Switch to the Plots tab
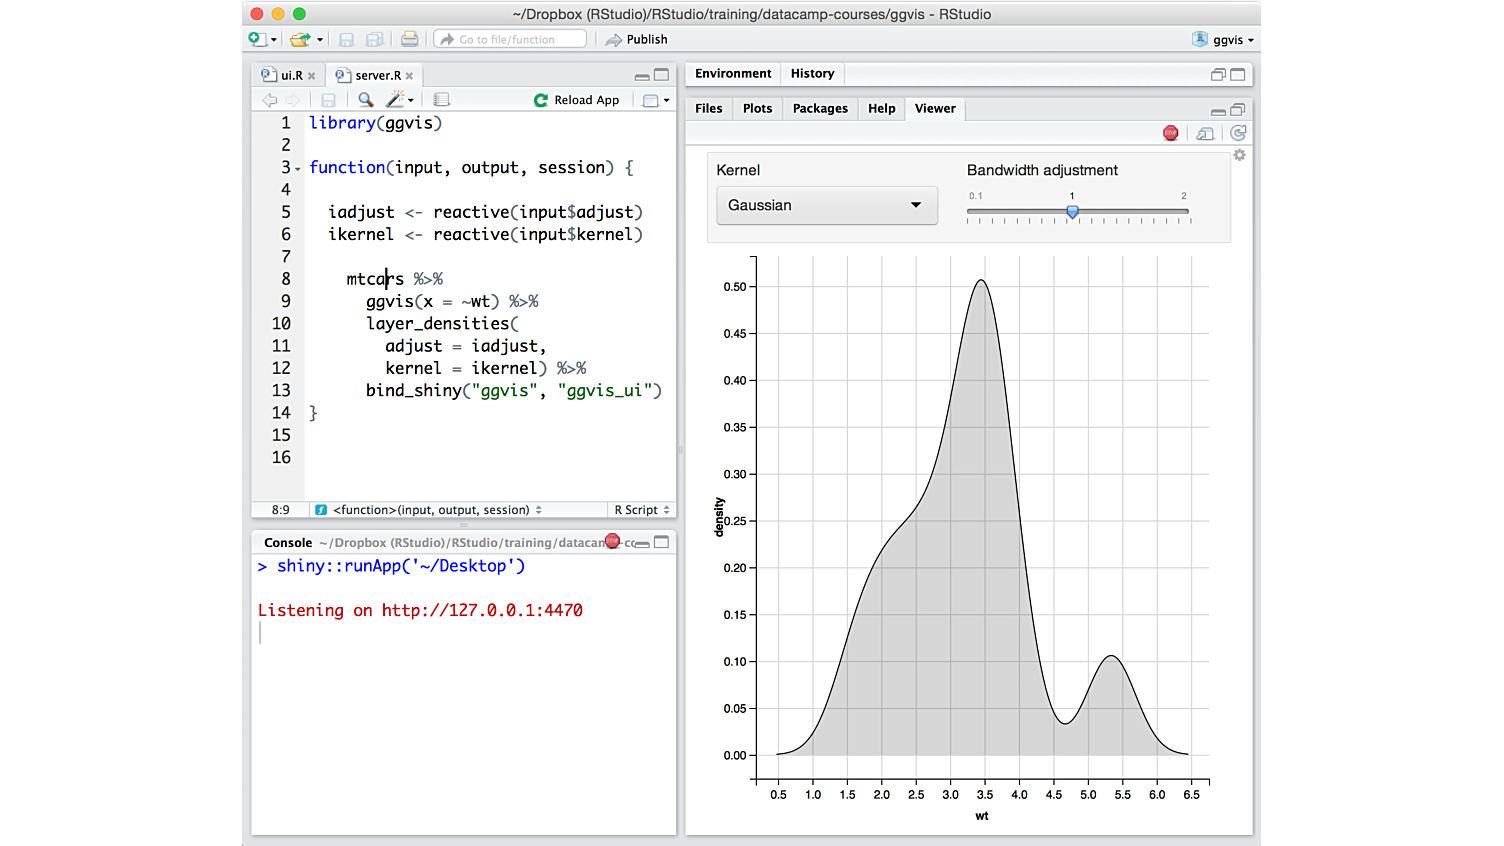This screenshot has height=846, width=1504. [757, 108]
